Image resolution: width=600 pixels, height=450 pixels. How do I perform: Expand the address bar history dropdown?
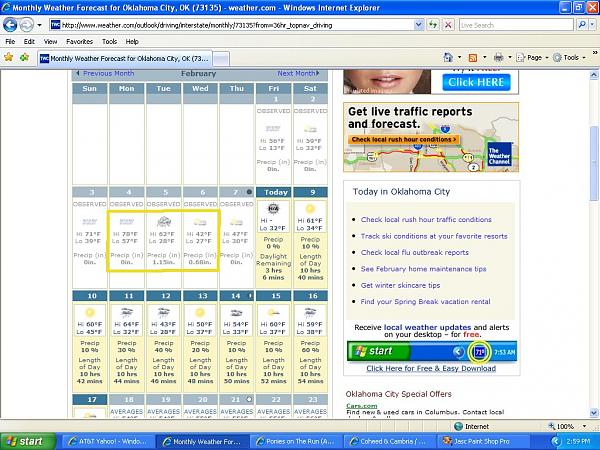419,25
